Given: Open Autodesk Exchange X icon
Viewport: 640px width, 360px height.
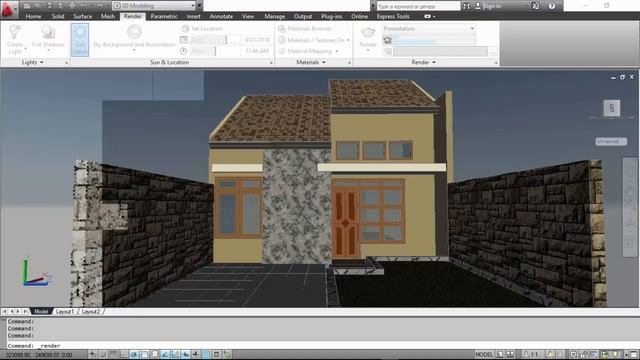Looking at the screenshot, I should click(536, 6).
